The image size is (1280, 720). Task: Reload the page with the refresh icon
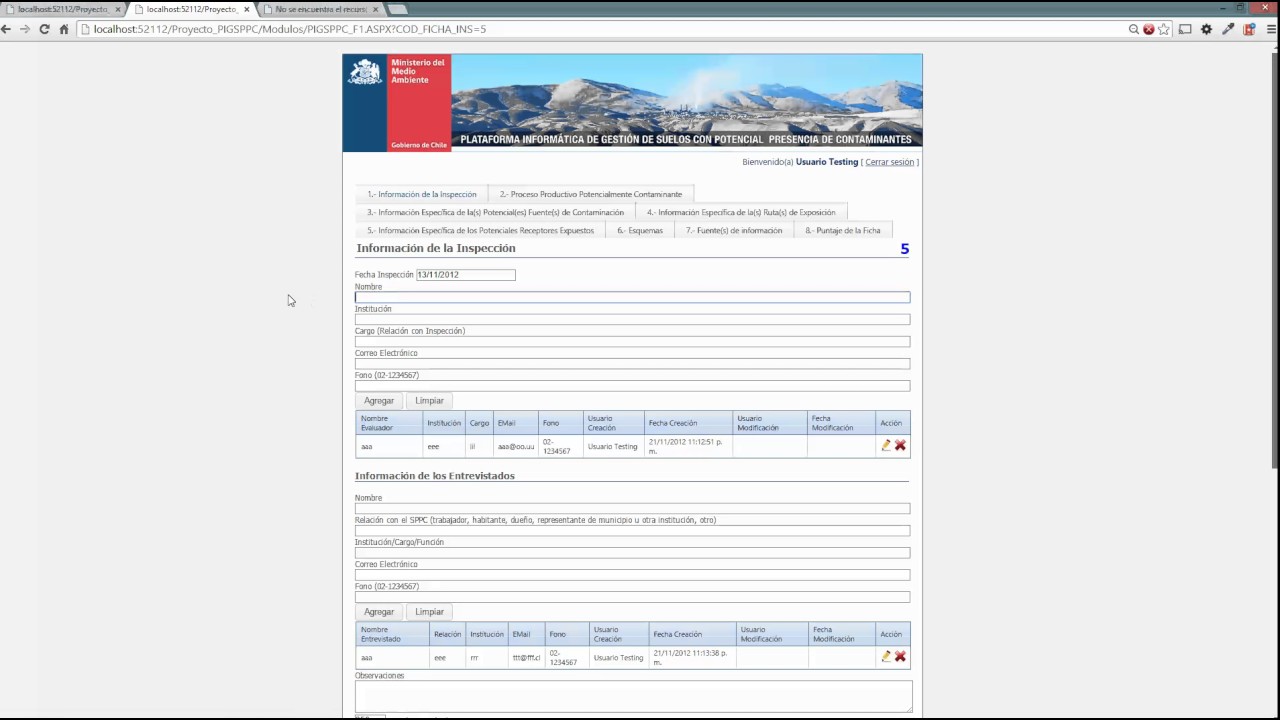click(44, 29)
